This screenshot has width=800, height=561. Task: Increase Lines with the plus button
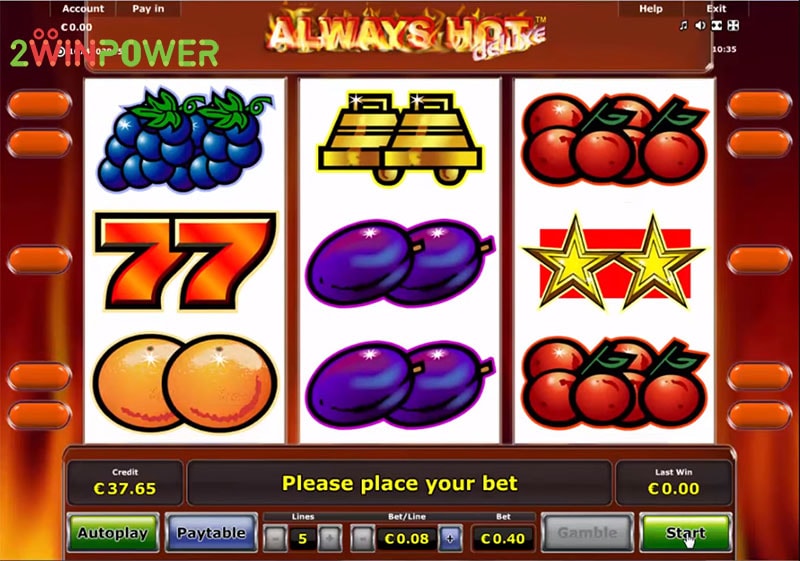(330, 539)
